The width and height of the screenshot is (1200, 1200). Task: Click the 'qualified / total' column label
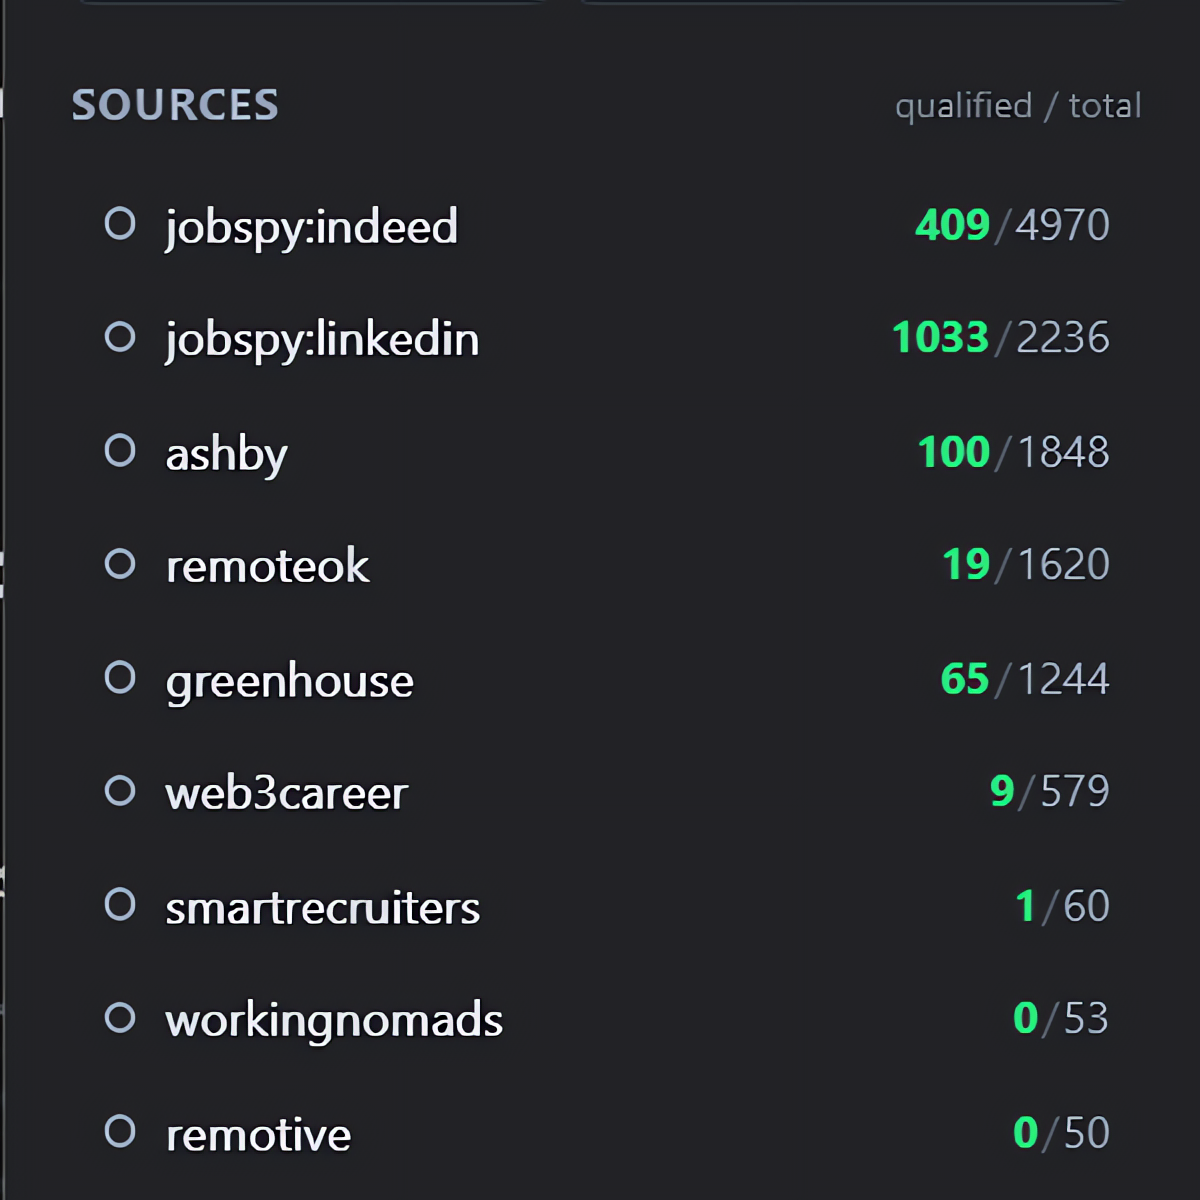click(x=1018, y=106)
